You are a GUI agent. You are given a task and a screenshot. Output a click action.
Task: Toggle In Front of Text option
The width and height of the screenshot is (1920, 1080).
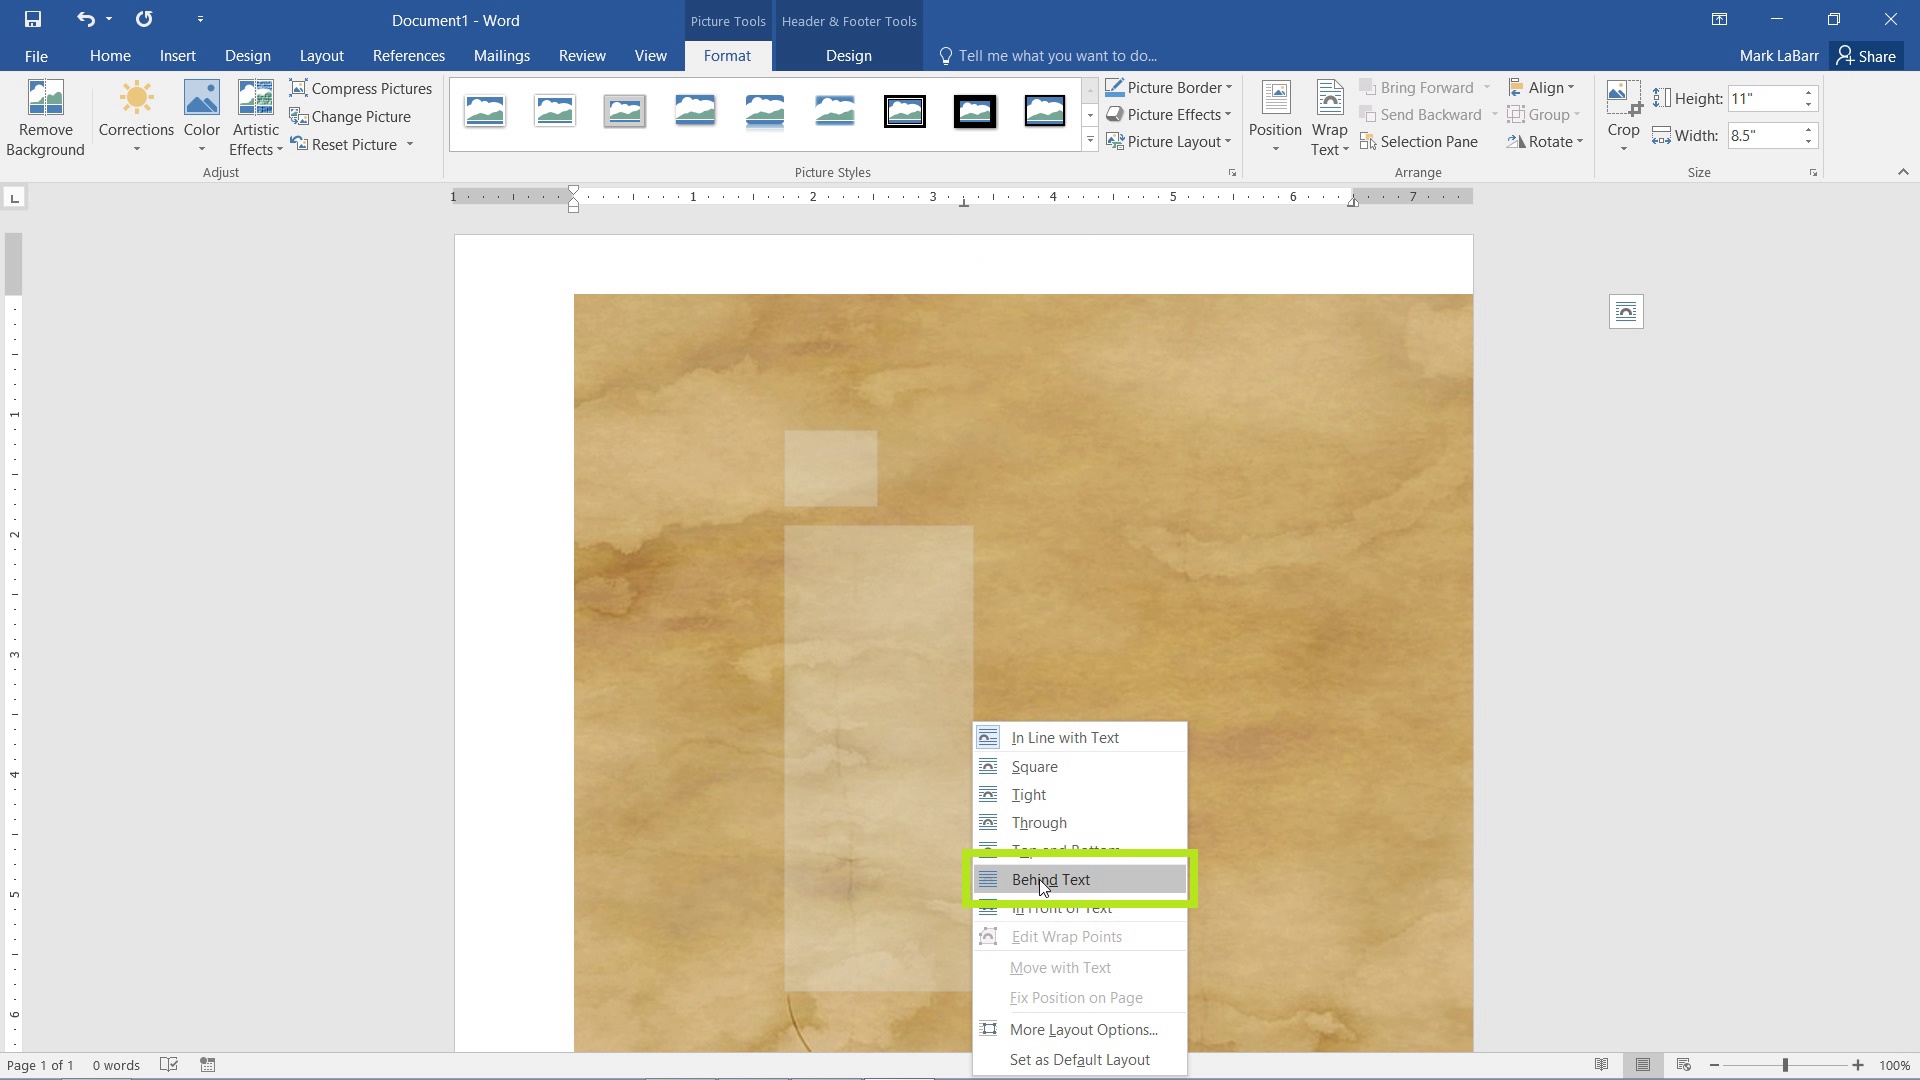pos(1062,907)
